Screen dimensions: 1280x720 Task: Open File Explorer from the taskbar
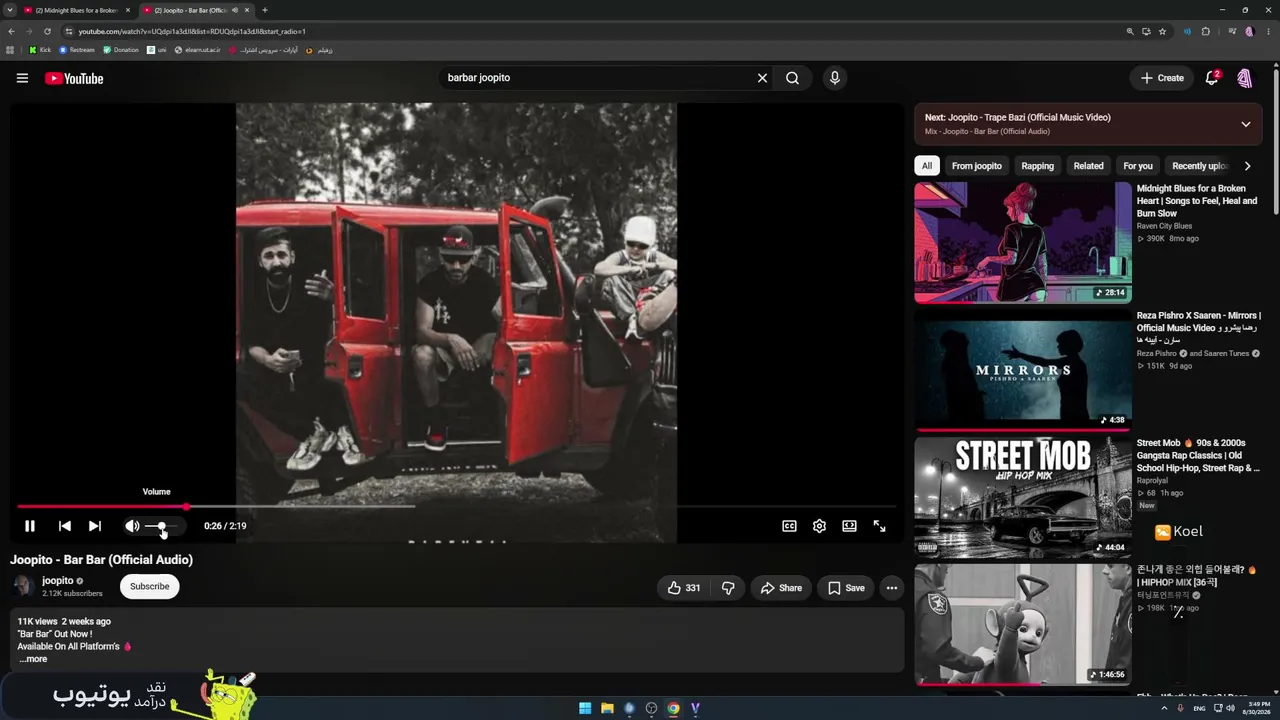click(607, 709)
